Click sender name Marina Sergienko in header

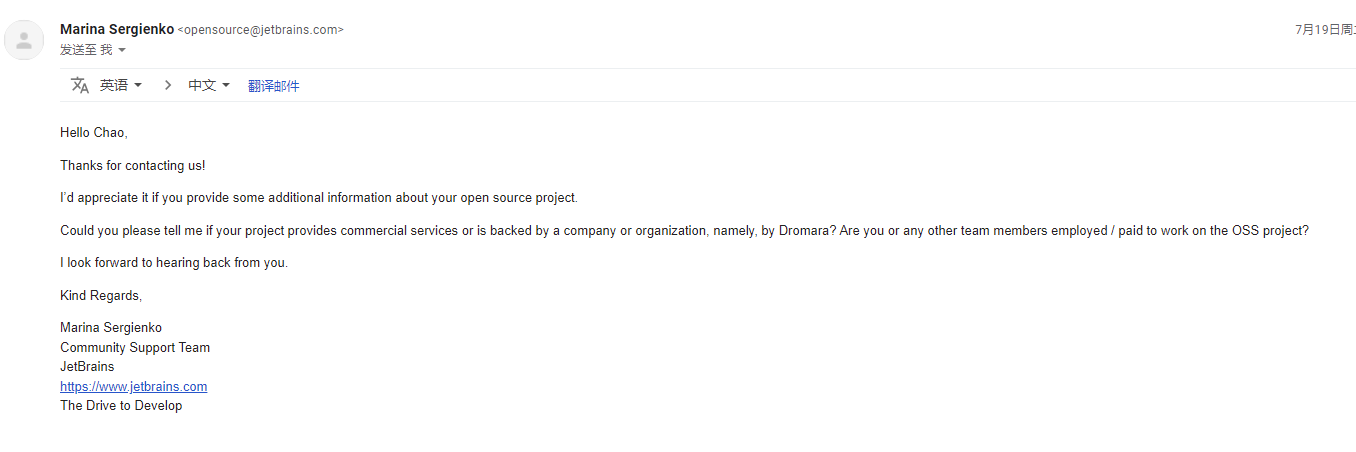click(117, 29)
